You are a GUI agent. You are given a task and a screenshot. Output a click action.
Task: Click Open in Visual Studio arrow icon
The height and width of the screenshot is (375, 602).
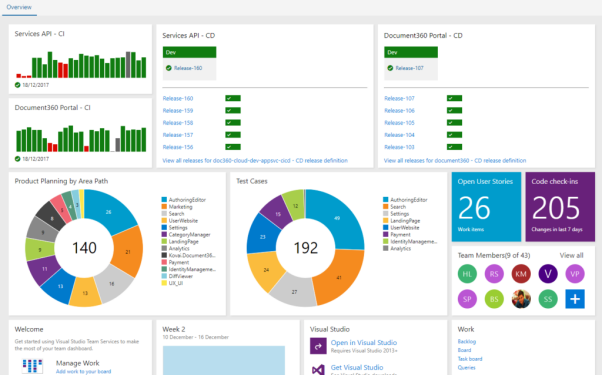click(318, 346)
